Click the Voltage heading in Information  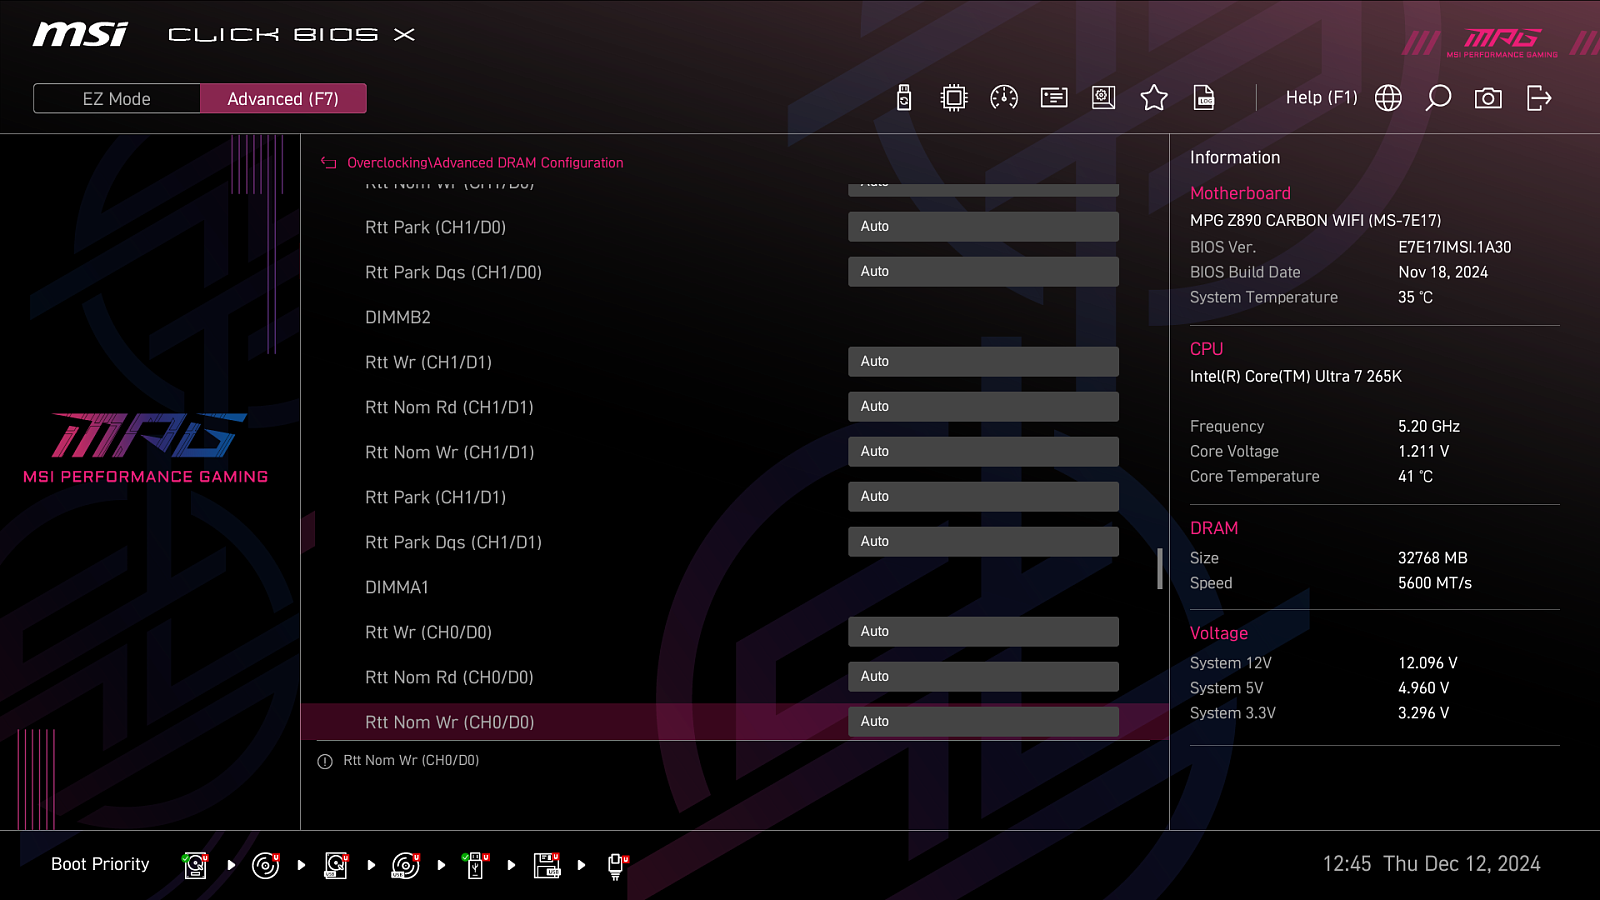point(1218,633)
